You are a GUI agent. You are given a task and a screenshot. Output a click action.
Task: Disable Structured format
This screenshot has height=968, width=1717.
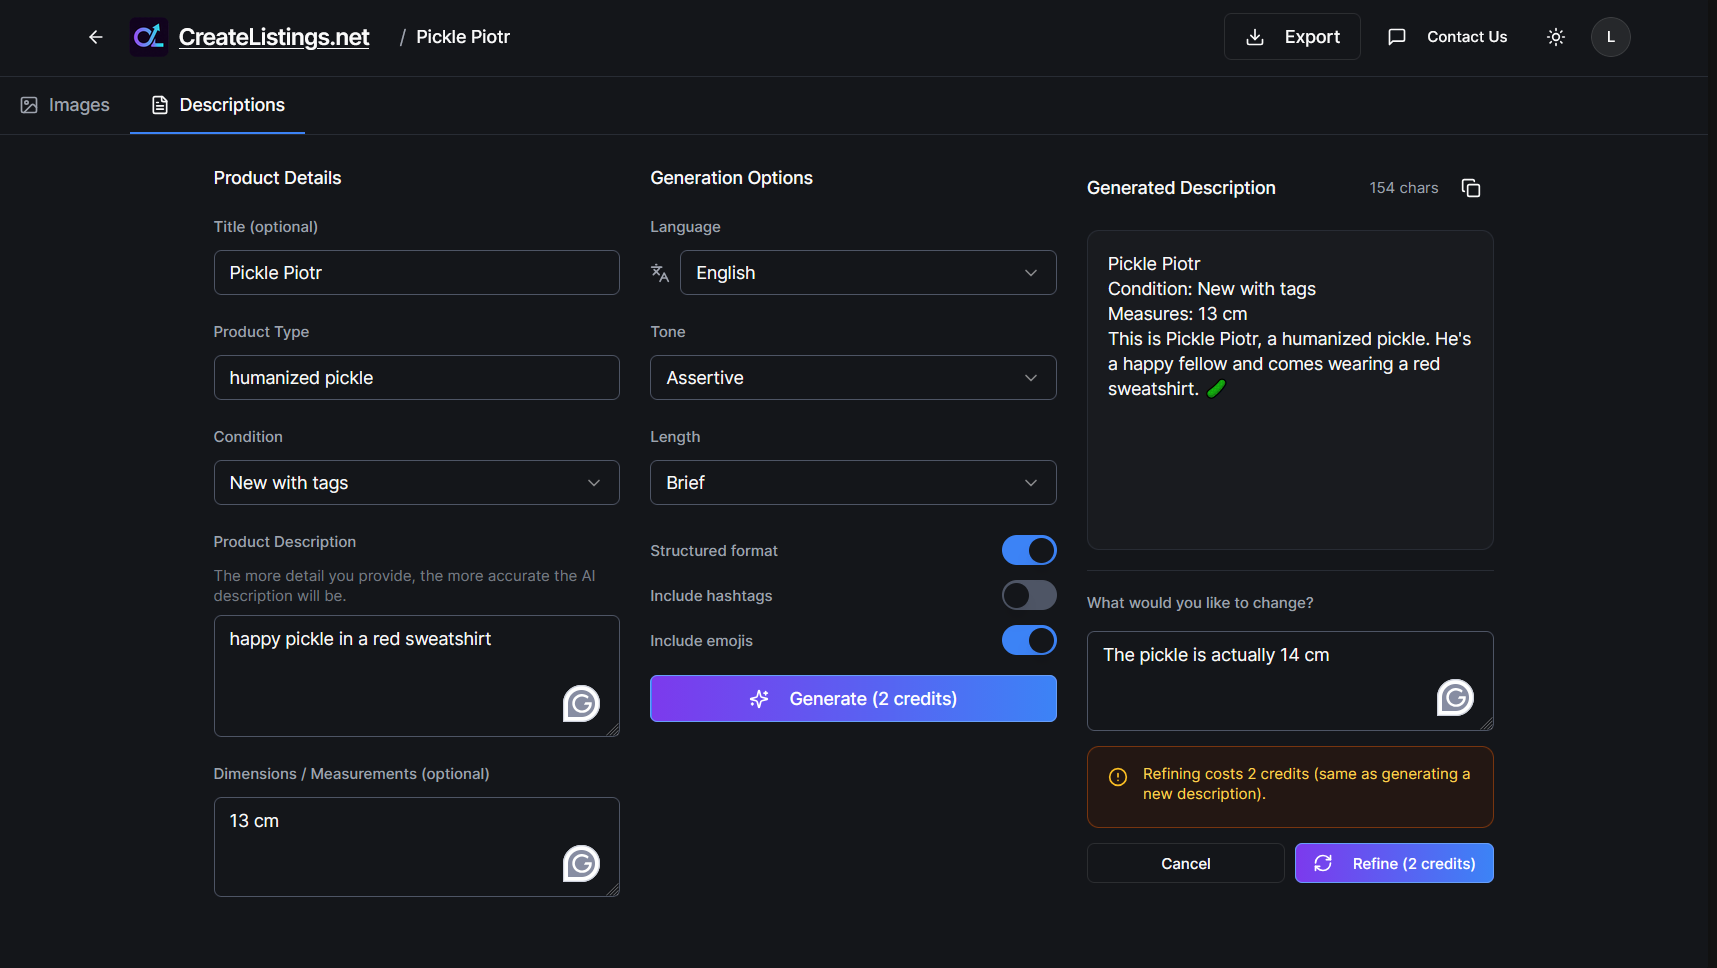tap(1028, 550)
